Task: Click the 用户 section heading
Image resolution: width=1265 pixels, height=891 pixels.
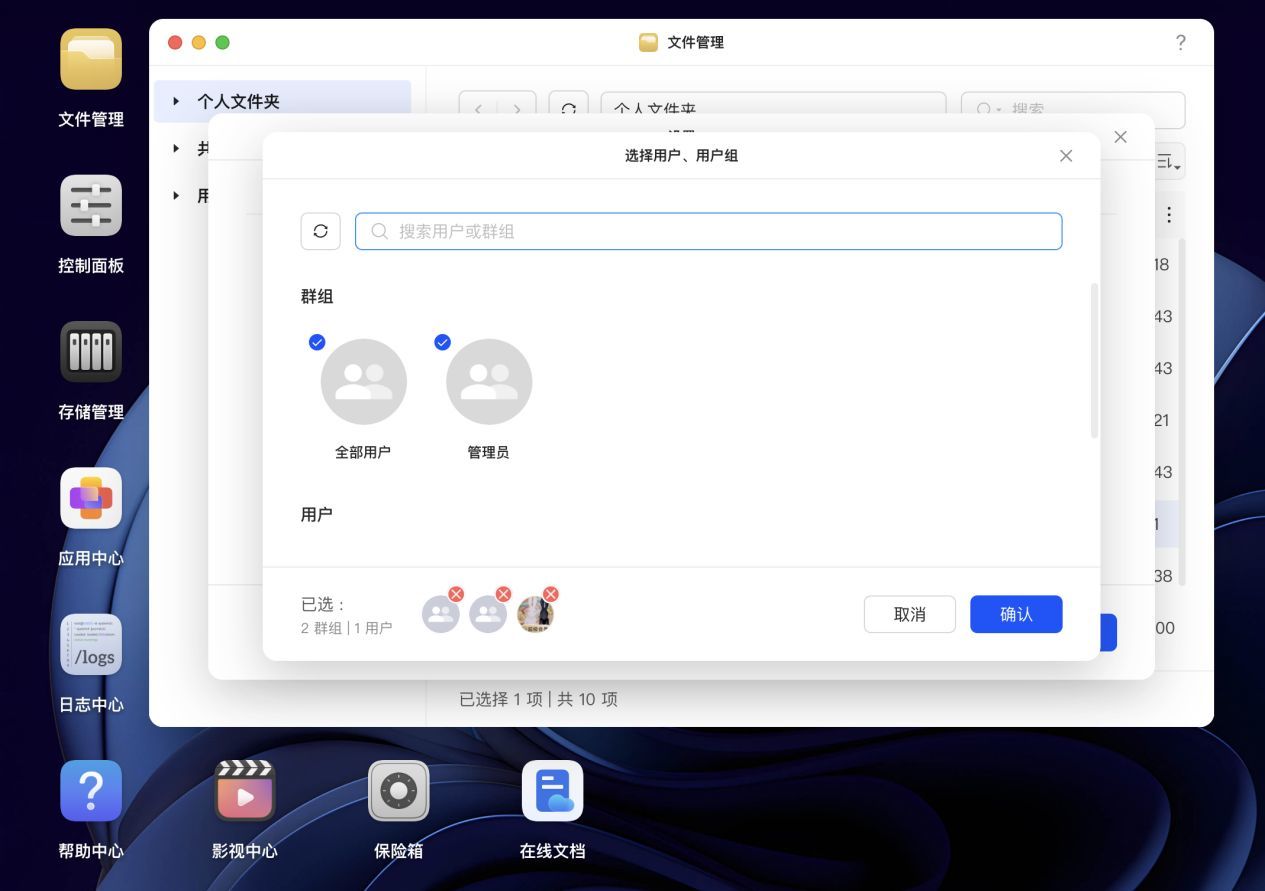Action: pyautogui.click(x=317, y=514)
